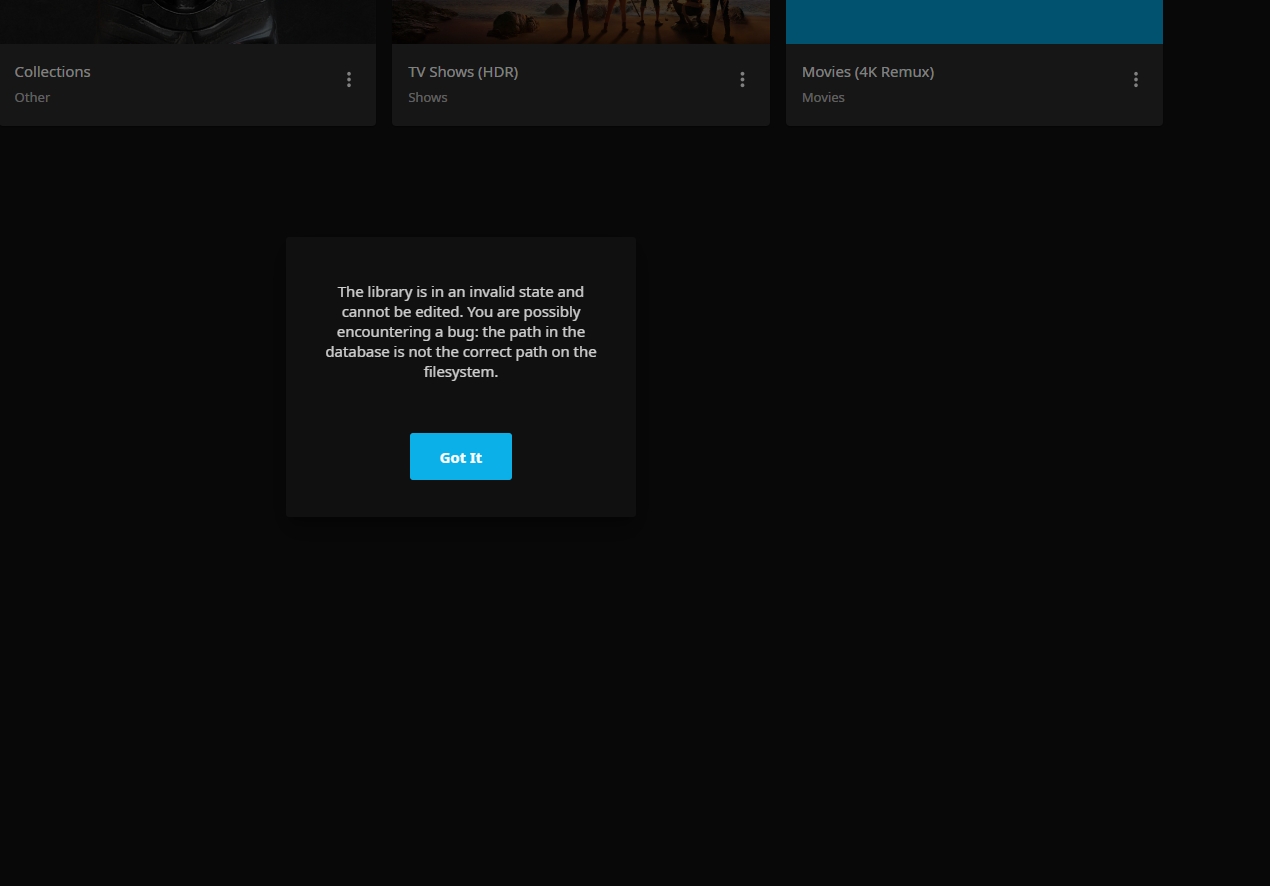Image resolution: width=1270 pixels, height=886 pixels.
Task: Click the "Other" type label under Collections
Action: [32, 97]
